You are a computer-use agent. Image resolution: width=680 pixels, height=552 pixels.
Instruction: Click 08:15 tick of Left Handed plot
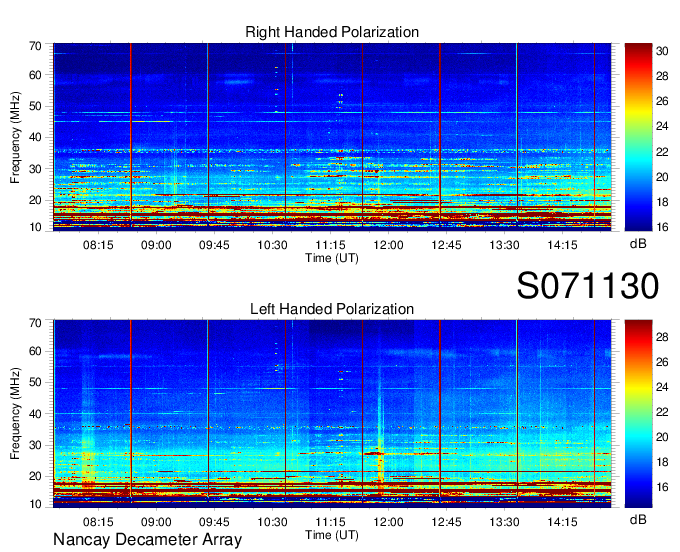(98, 522)
